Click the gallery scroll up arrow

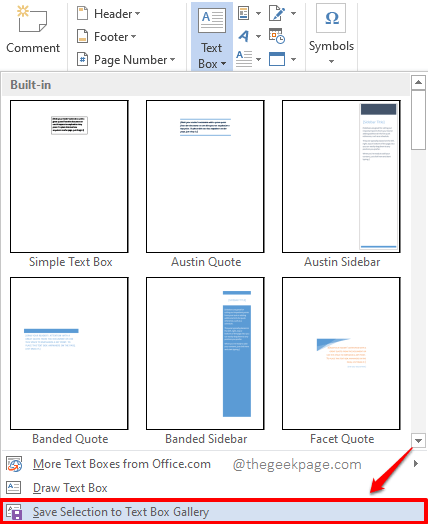[x=418, y=83]
